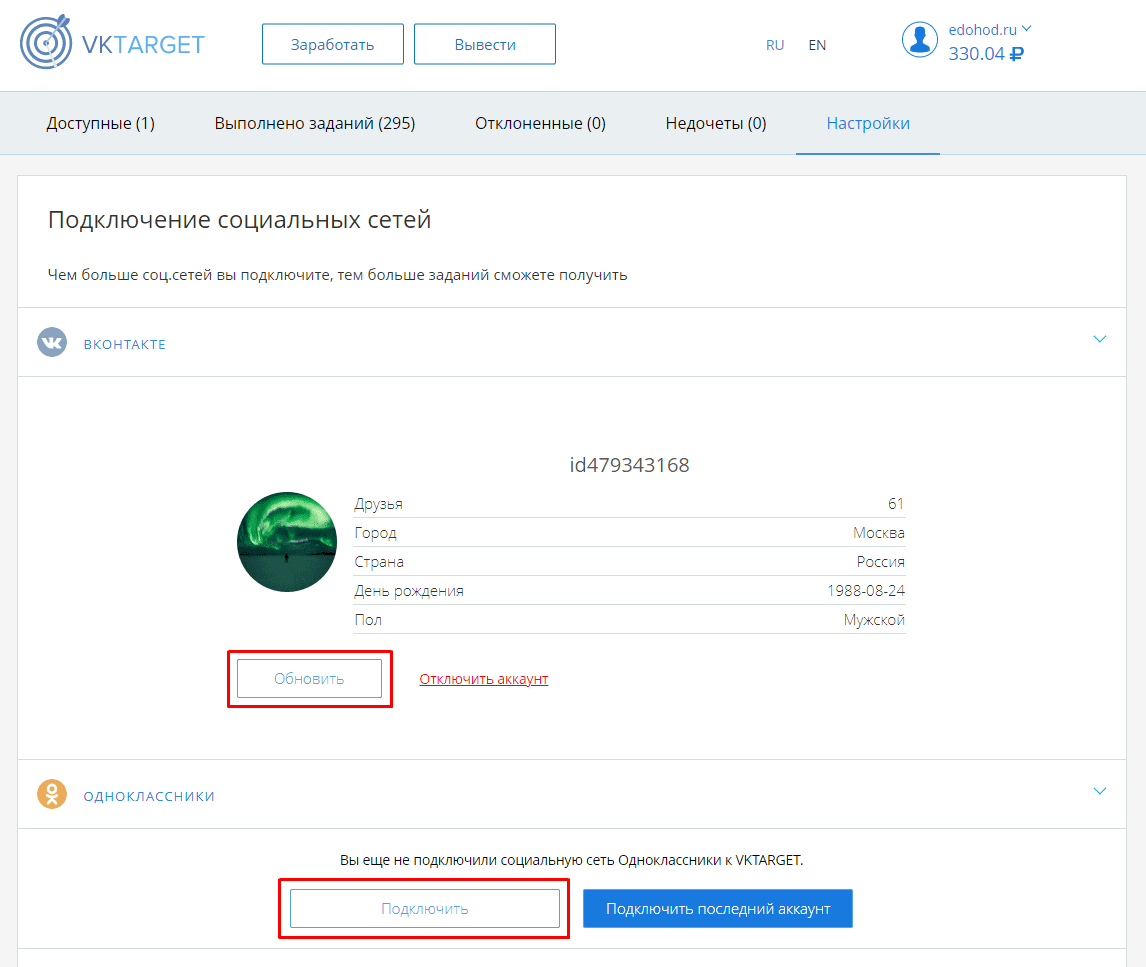
Task: Open the edohod.ru account dropdown arrow
Action: (x=1027, y=29)
